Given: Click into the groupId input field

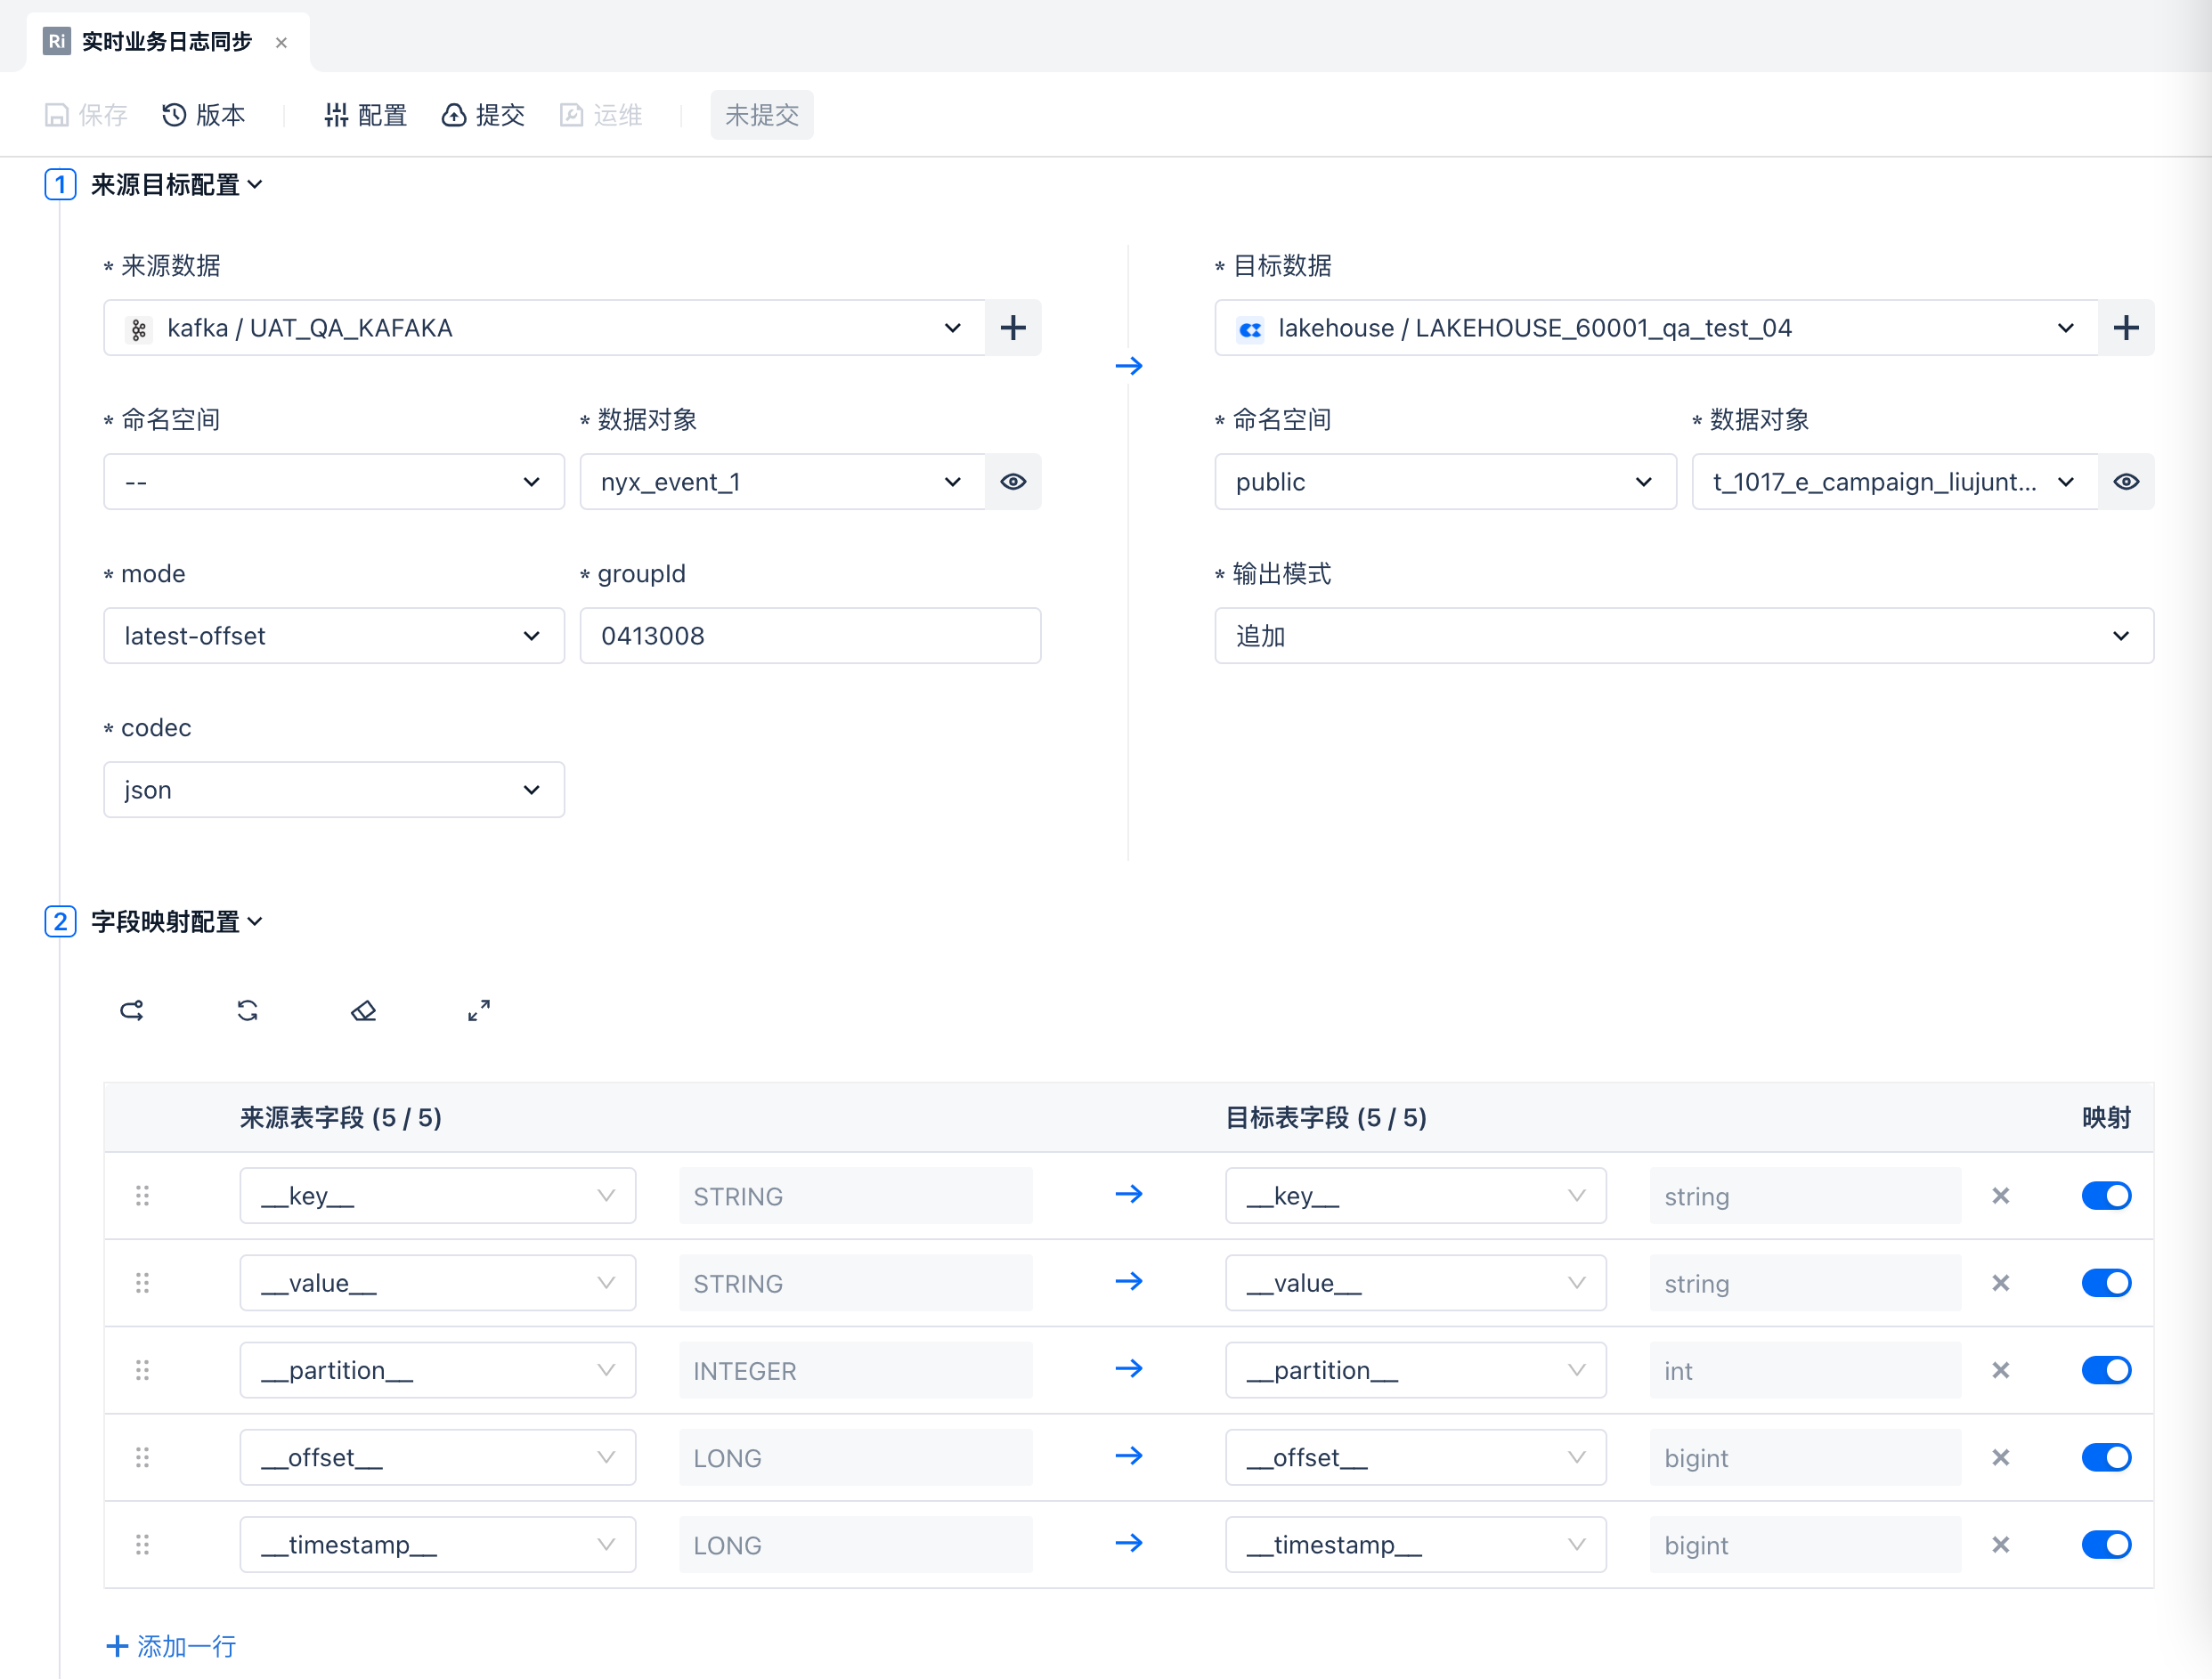Looking at the screenshot, I should click(x=809, y=636).
